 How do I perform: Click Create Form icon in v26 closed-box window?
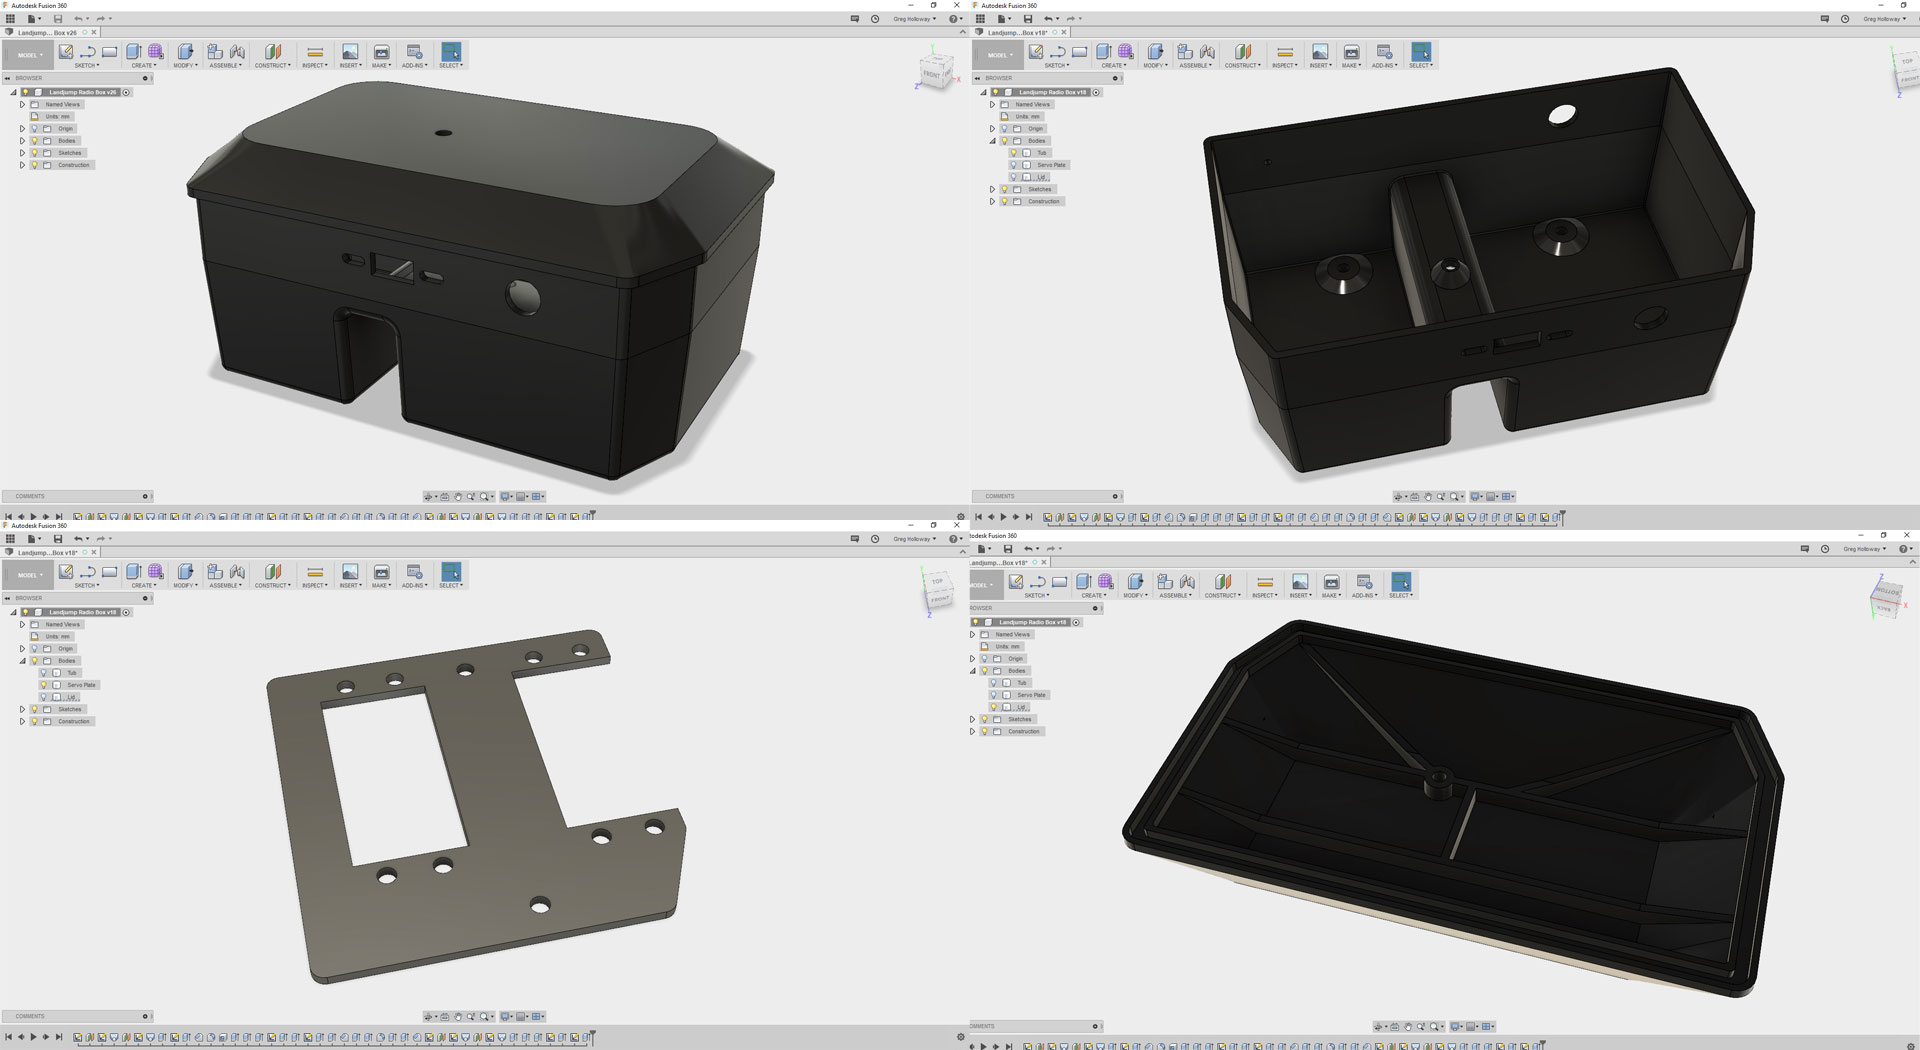pyautogui.click(x=156, y=52)
